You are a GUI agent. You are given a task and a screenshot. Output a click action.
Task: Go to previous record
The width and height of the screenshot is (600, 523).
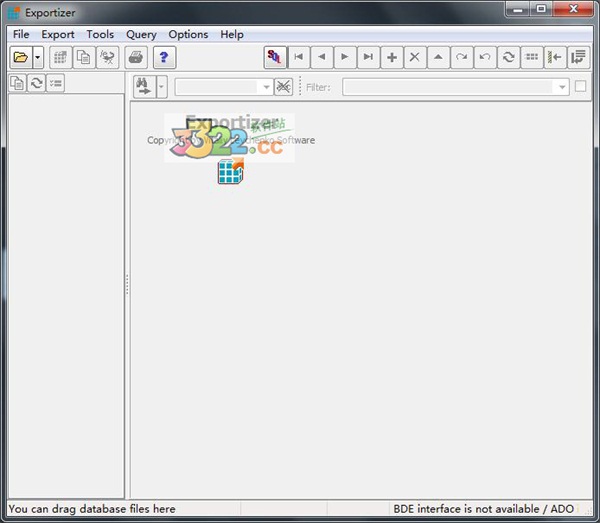322,57
